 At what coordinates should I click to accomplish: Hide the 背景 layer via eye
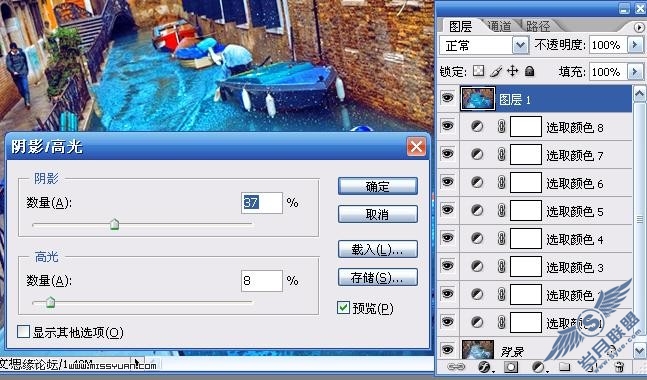(447, 350)
